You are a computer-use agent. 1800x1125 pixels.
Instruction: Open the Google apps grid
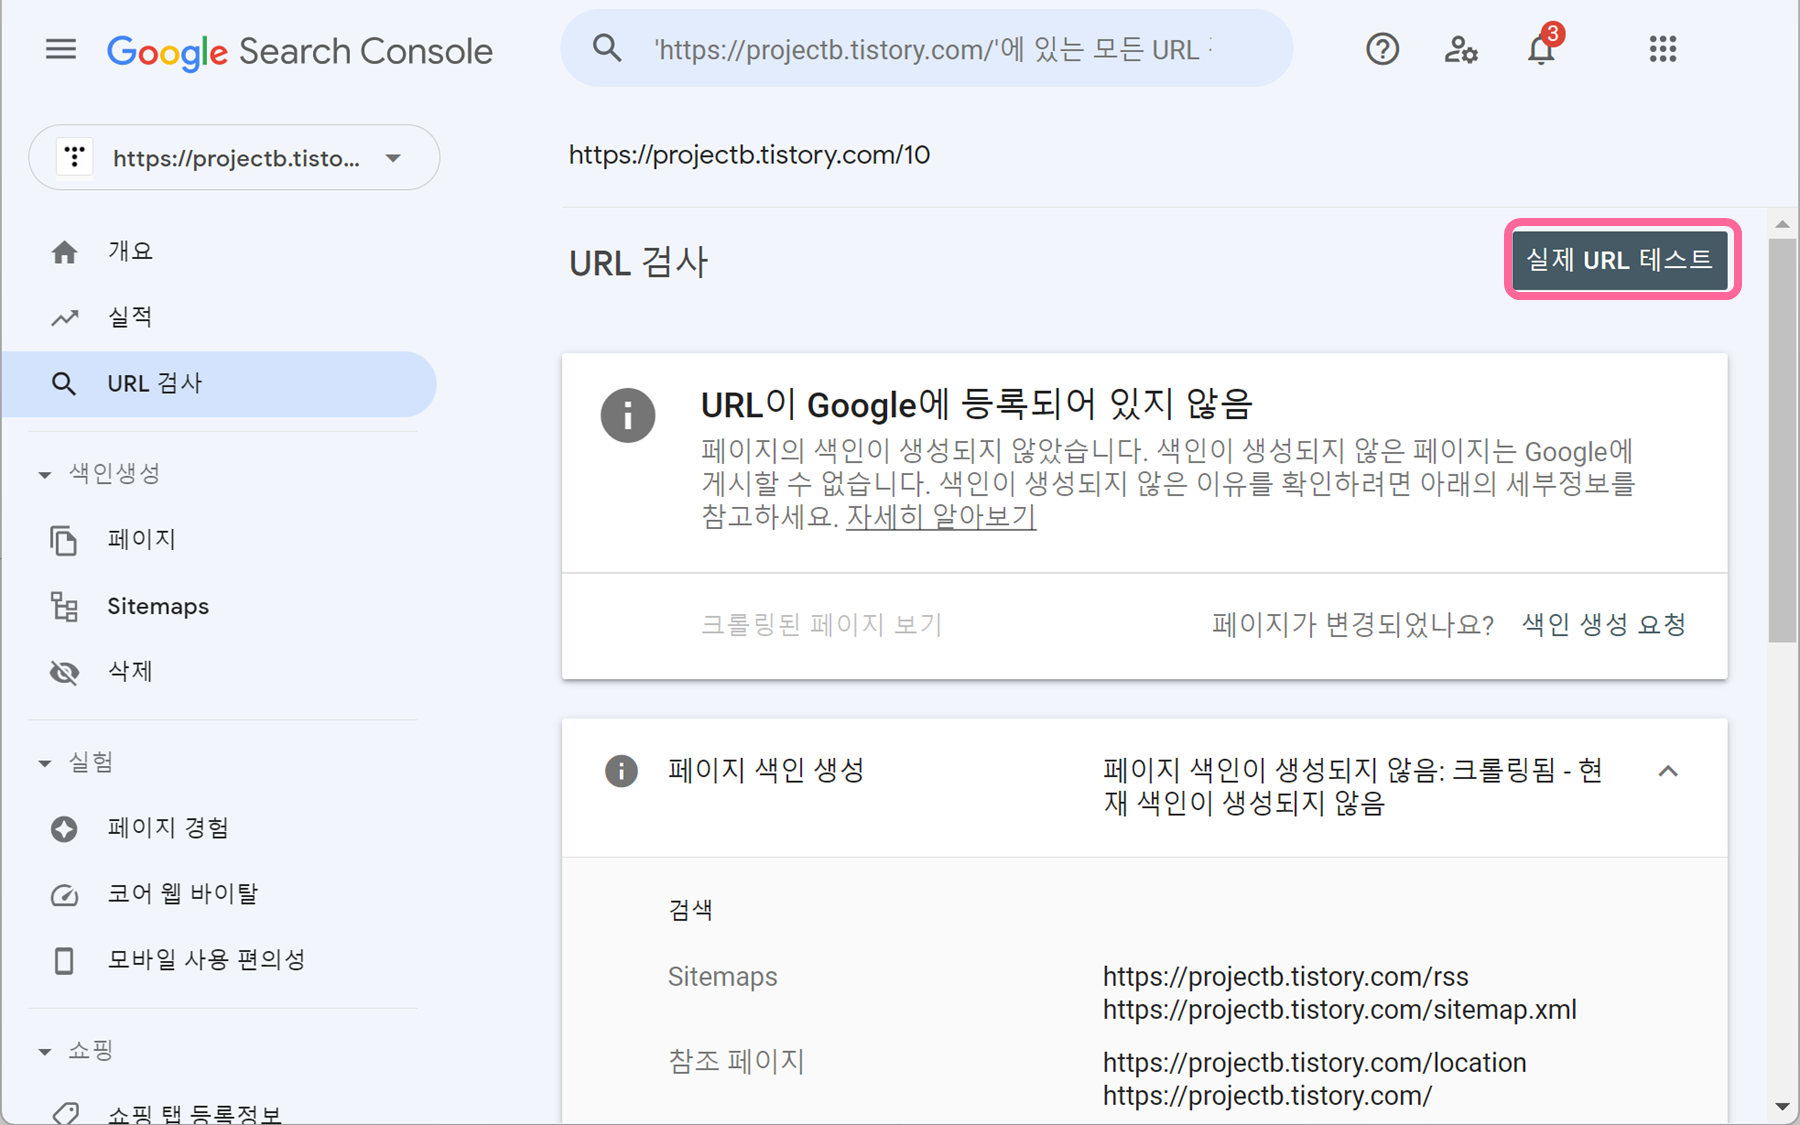1662,49
